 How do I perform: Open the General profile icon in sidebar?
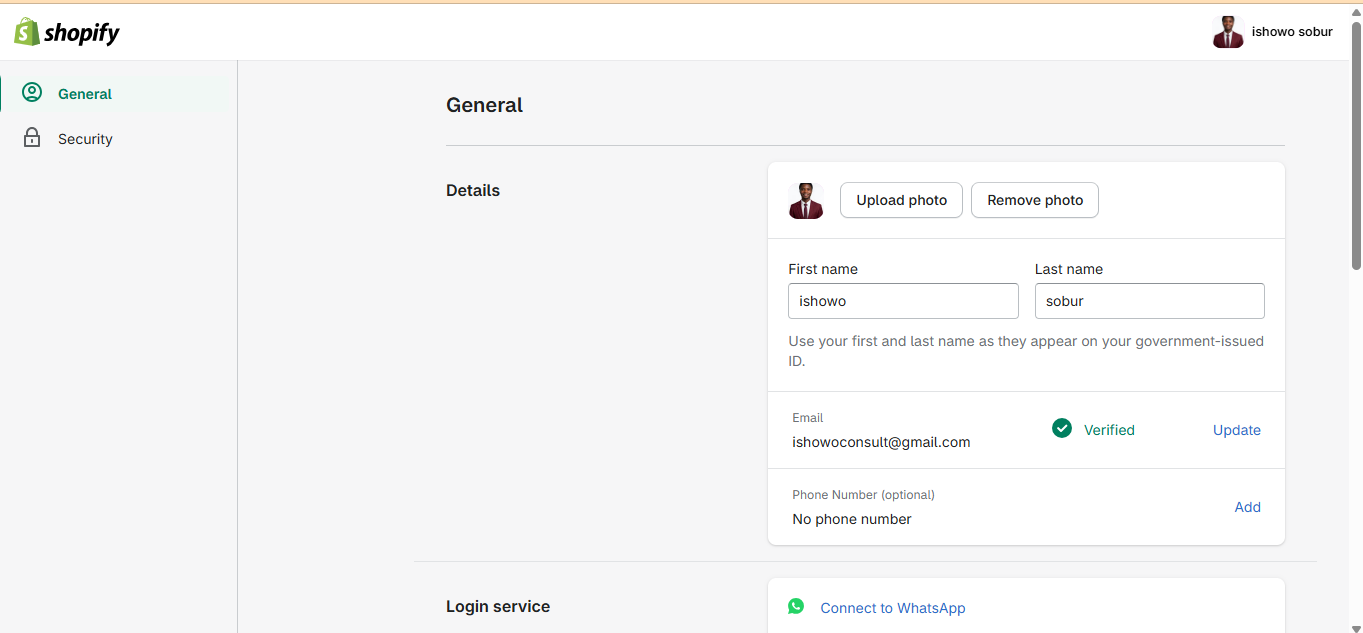[32, 93]
